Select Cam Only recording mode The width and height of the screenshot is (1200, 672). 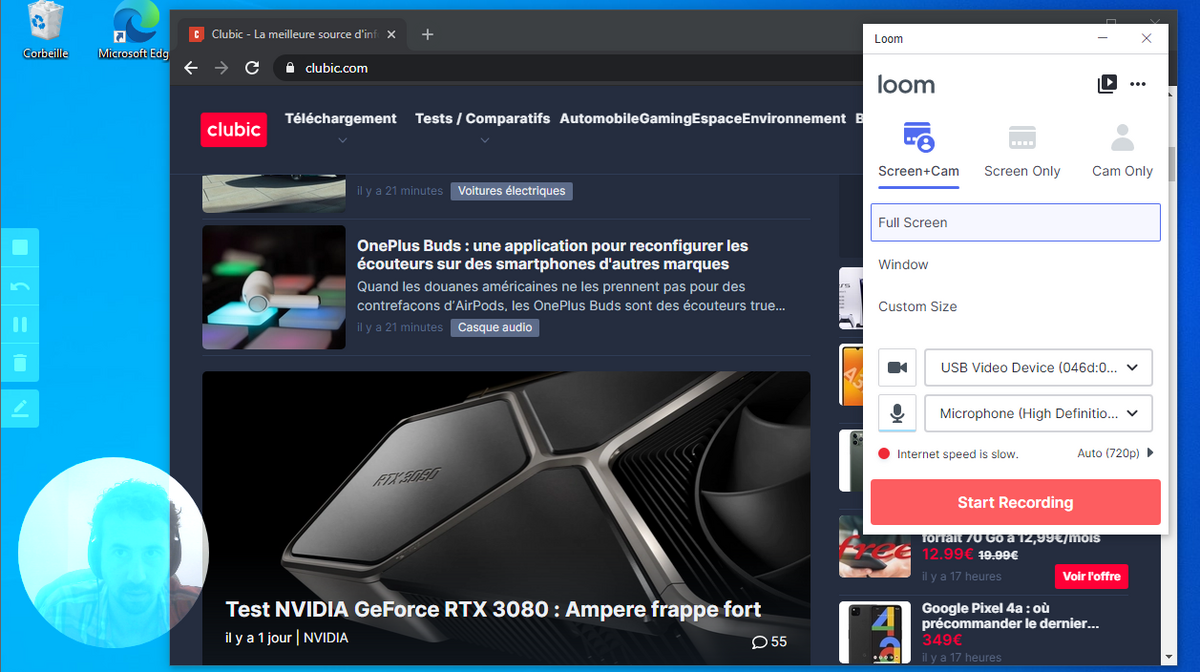(1122, 151)
